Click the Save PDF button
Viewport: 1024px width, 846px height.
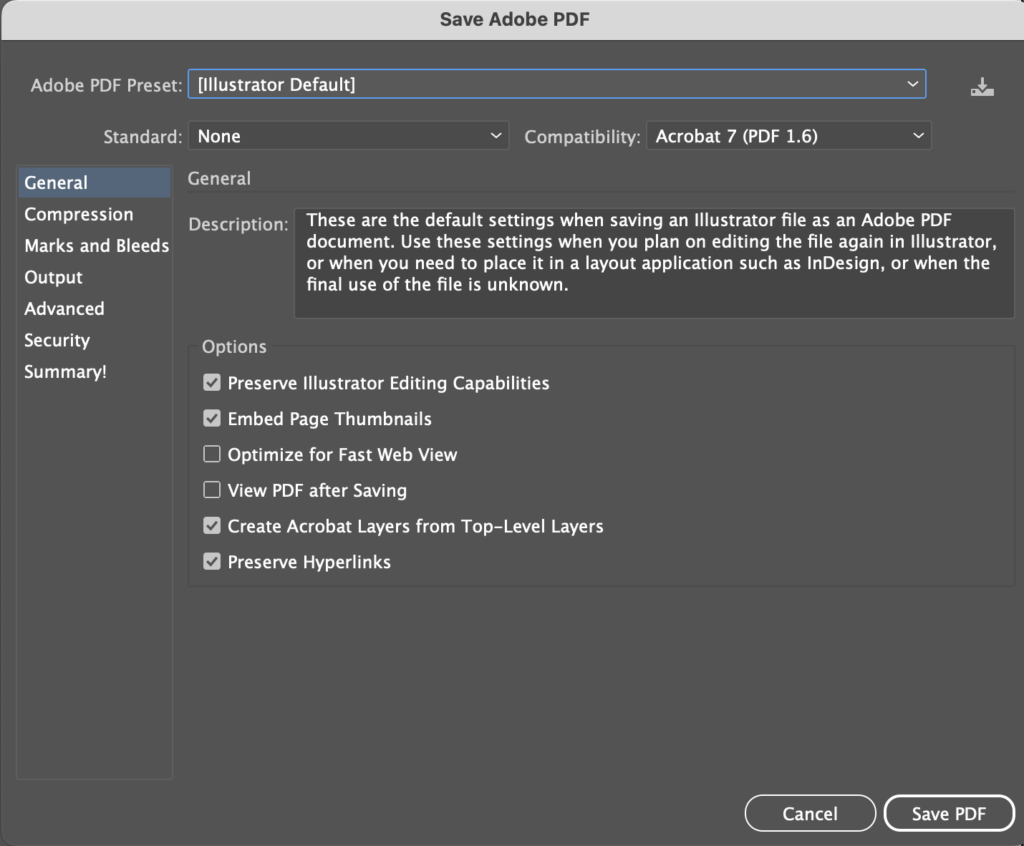[x=949, y=813]
